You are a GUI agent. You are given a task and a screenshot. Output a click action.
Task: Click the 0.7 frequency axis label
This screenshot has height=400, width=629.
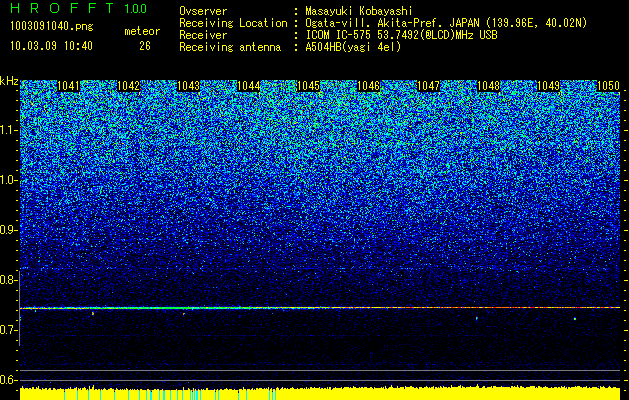click(8, 330)
